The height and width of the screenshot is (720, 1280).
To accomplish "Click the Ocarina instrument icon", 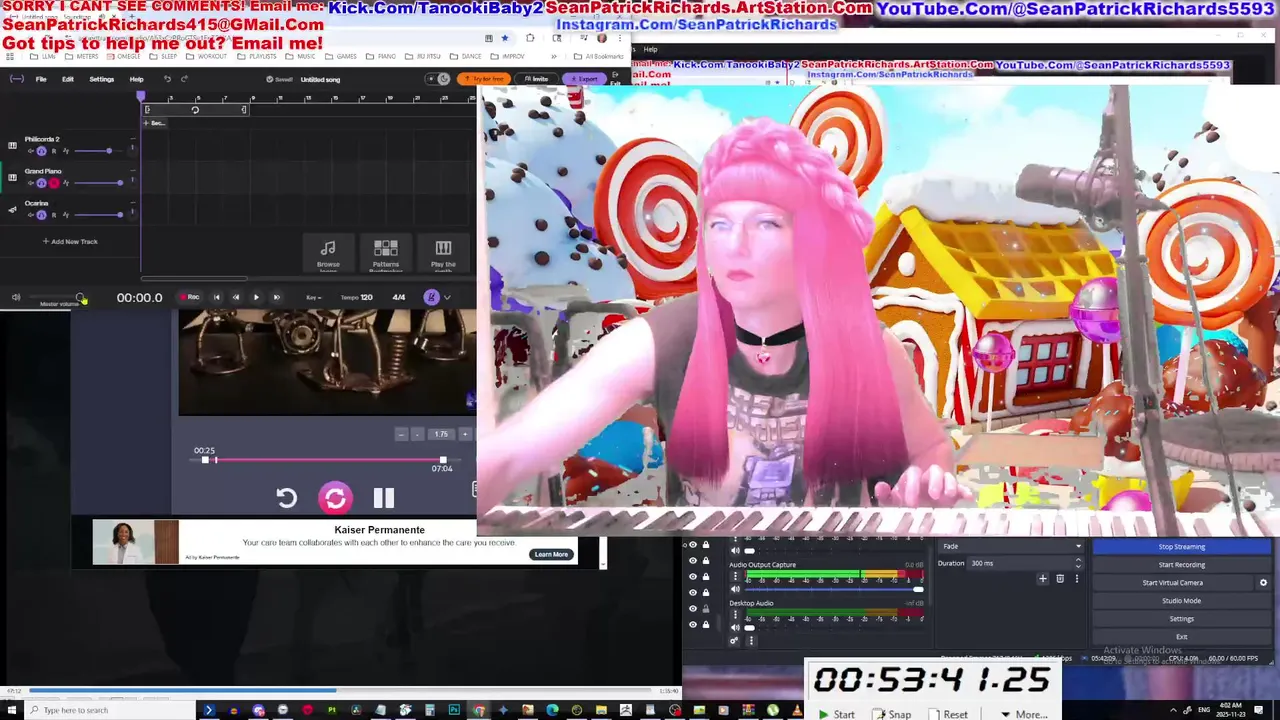I will pyautogui.click(x=12, y=209).
